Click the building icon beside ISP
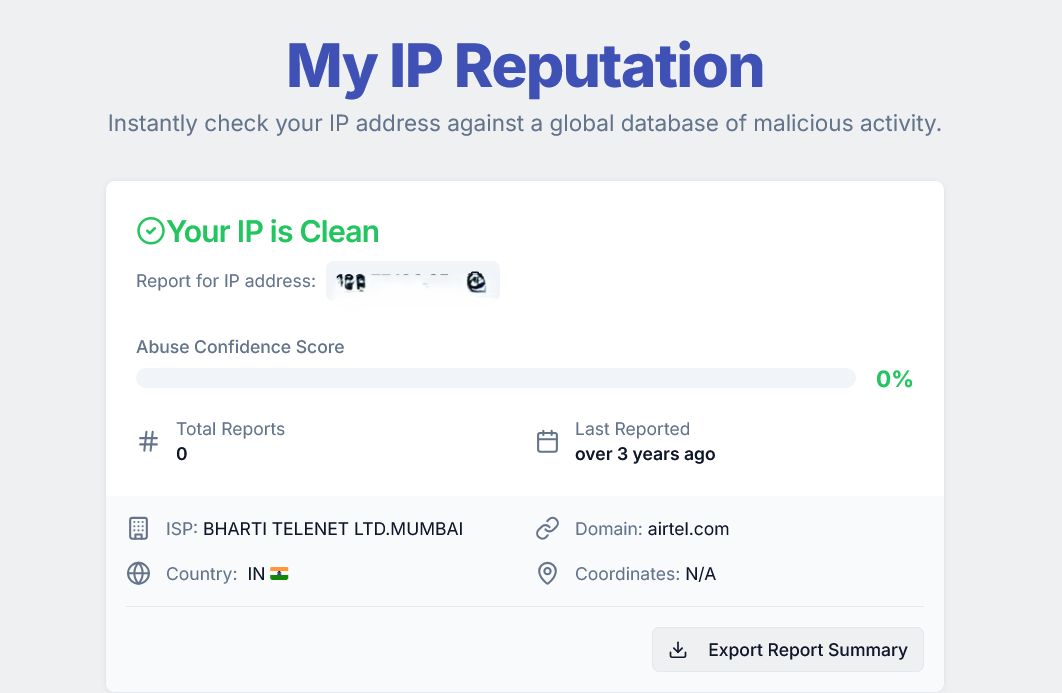The height and width of the screenshot is (693, 1062). click(138, 528)
